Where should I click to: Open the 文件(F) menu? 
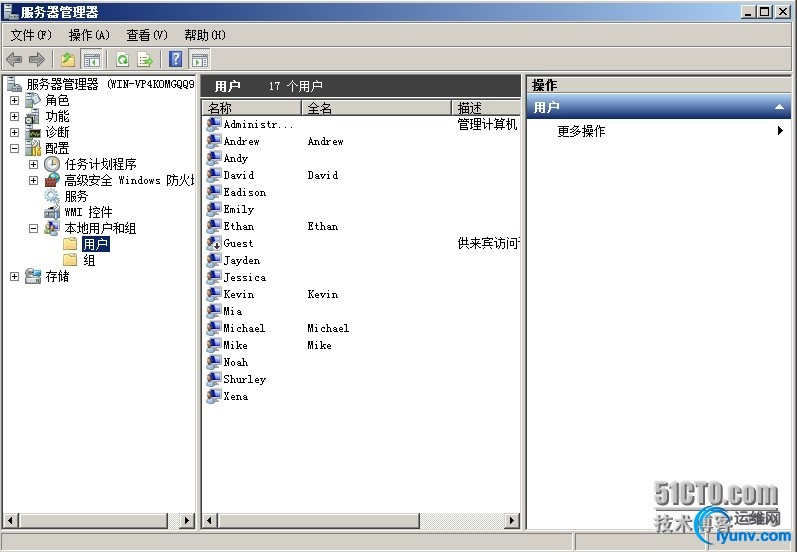(x=31, y=35)
